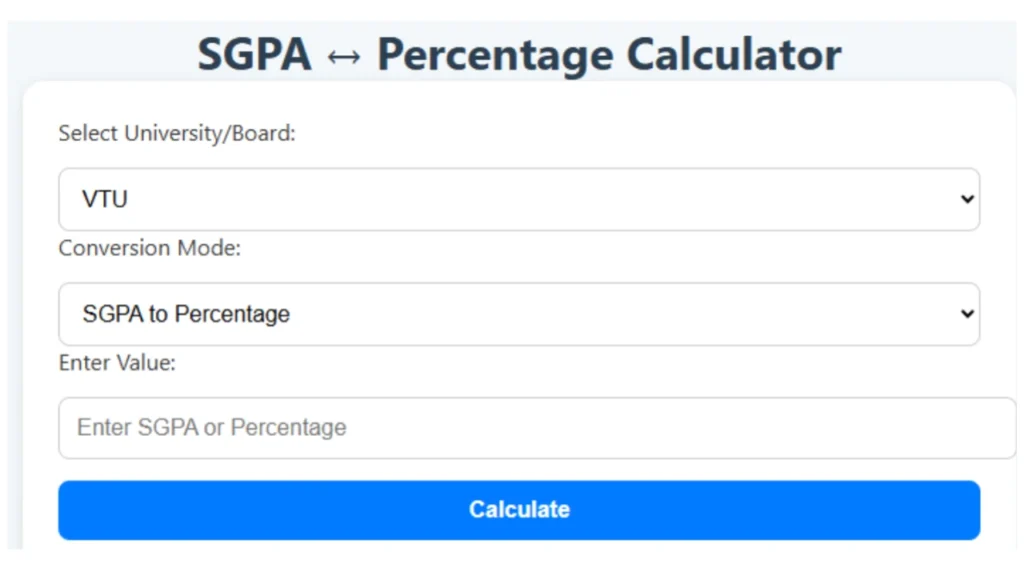This screenshot has width=1024, height=576.
Task: Click the word 'SGPA' in the page heading
Action: 255,54
